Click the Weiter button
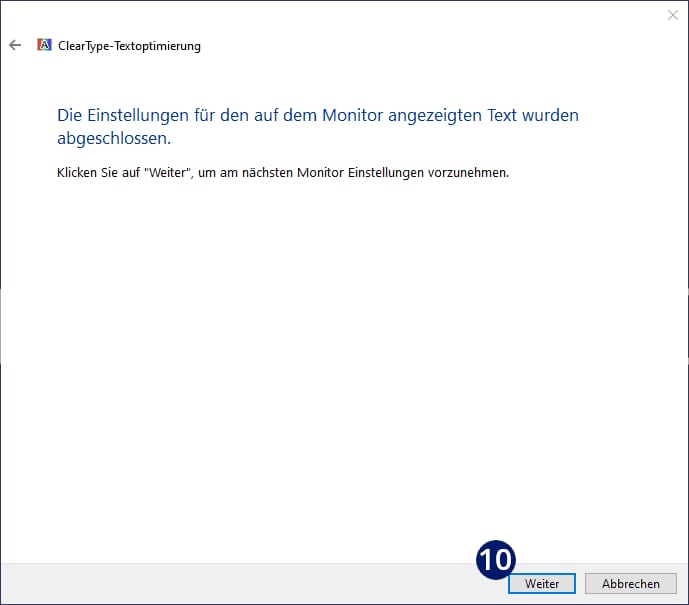The image size is (689, 605). 542,583
